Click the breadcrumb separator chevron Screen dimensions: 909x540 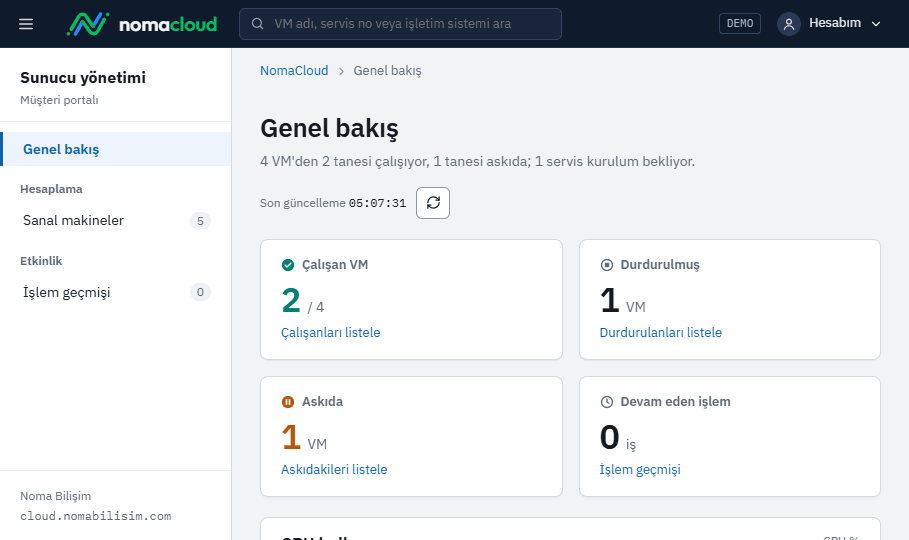(341, 71)
